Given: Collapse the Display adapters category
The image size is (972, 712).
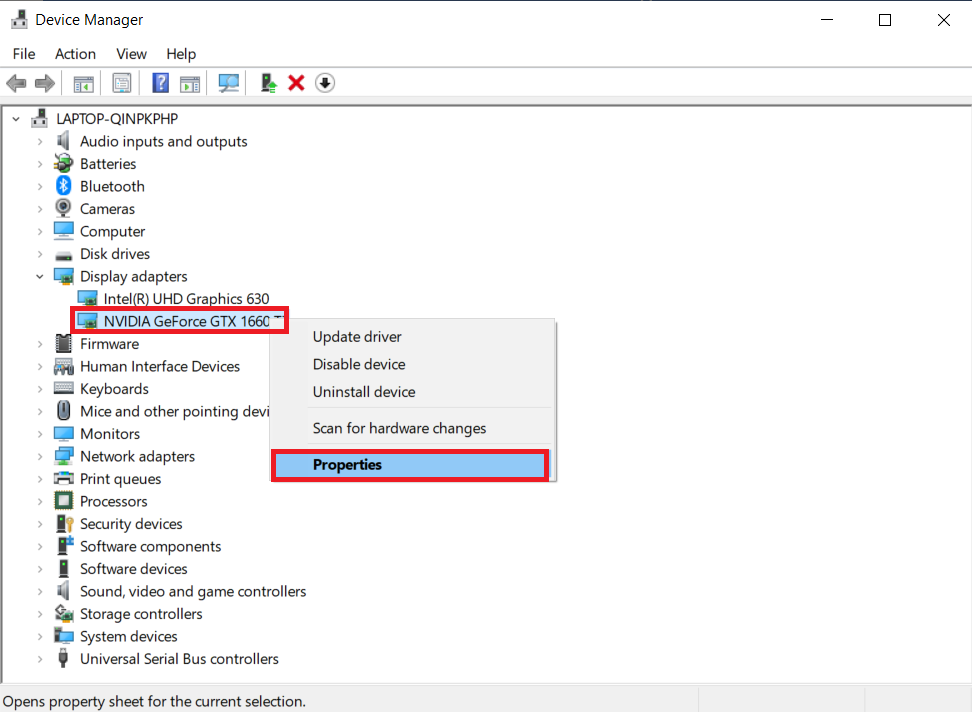Looking at the screenshot, I should pyautogui.click(x=40, y=277).
